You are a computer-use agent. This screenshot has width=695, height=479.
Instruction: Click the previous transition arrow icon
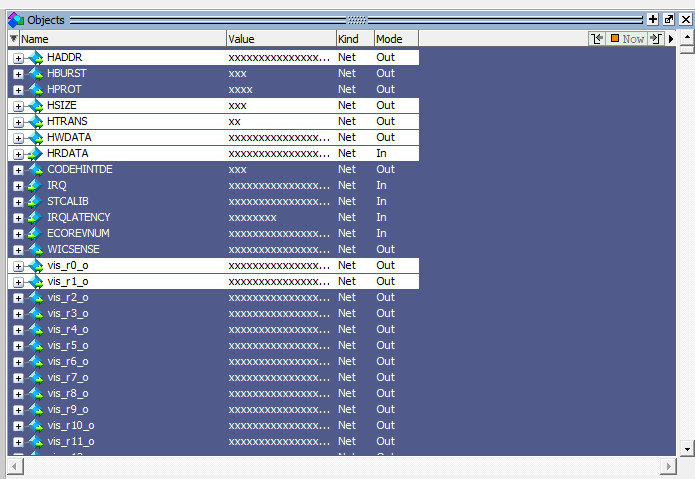point(598,39)
